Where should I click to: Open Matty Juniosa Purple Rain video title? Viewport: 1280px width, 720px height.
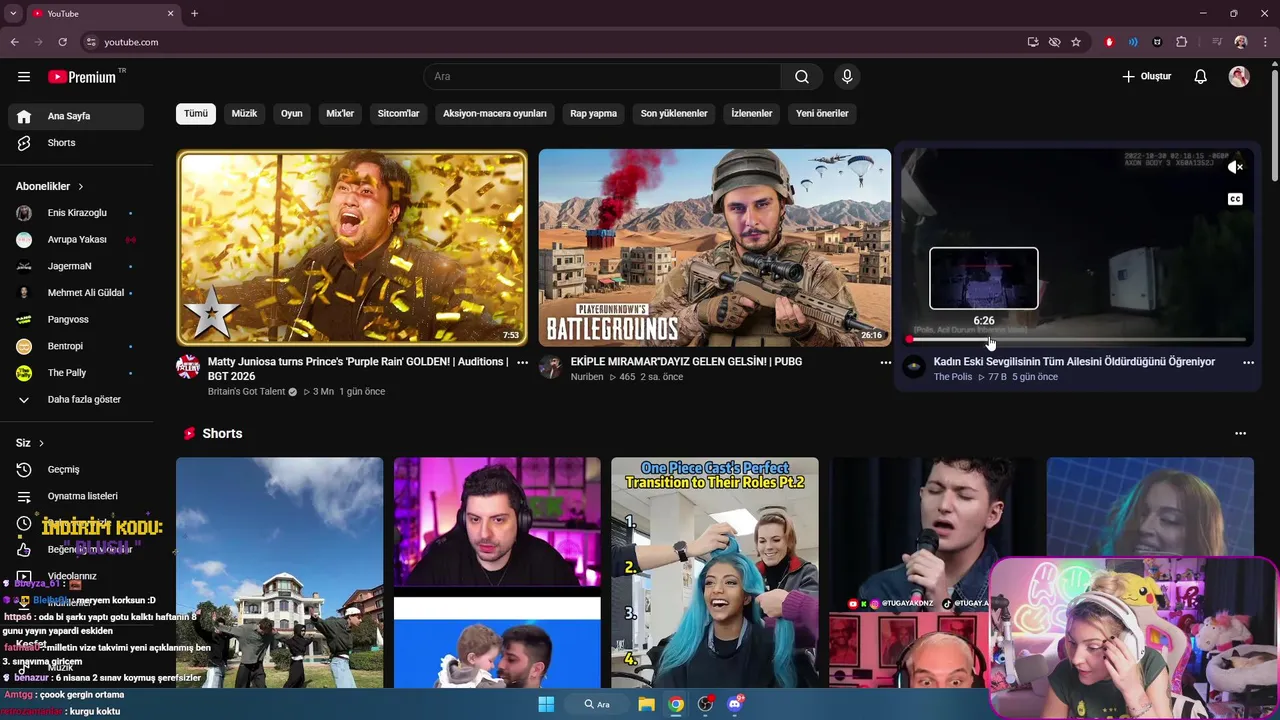coord(358,368)
